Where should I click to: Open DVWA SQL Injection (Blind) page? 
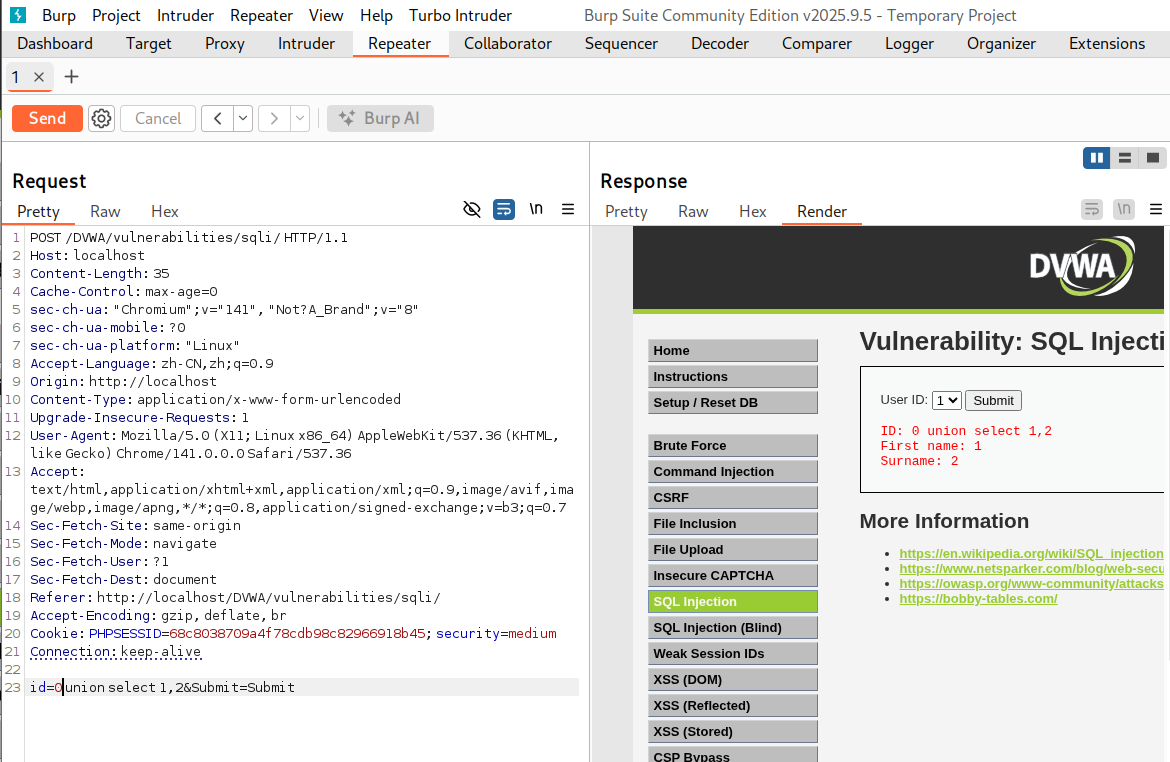click(733, 628)
